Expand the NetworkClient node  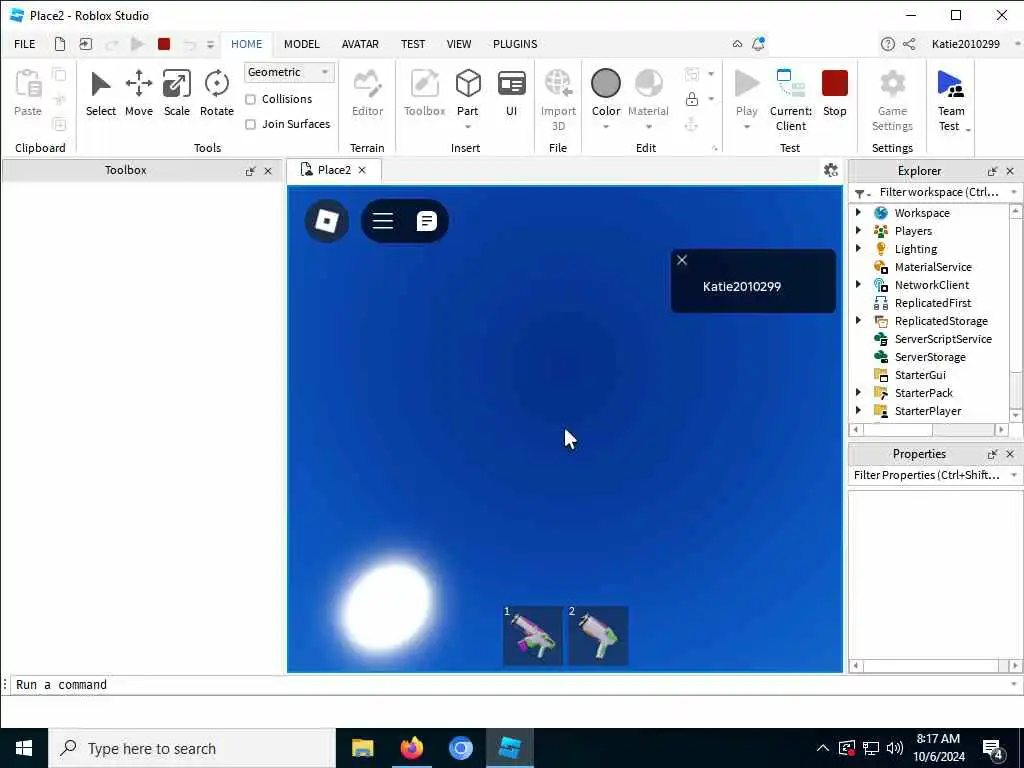click(858, 284)
